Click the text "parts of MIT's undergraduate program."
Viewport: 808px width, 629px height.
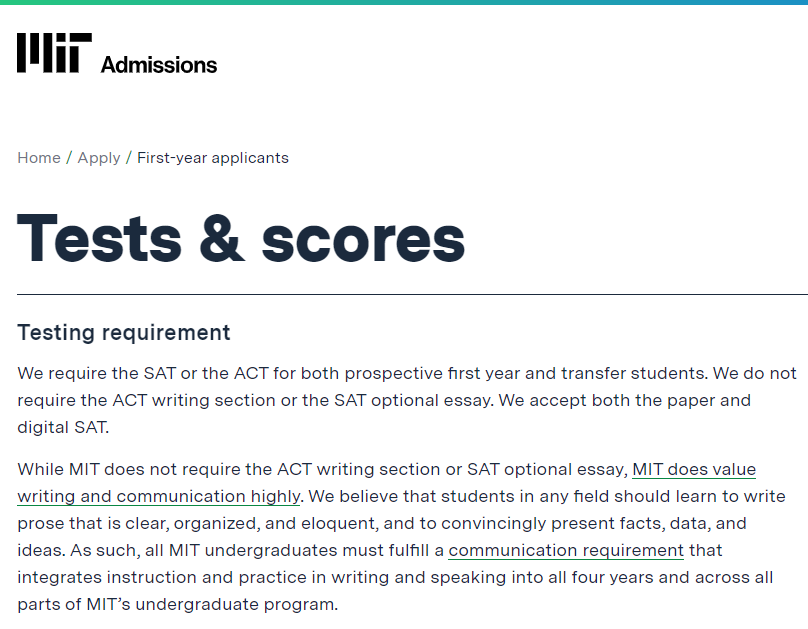[x=178, y=604]
